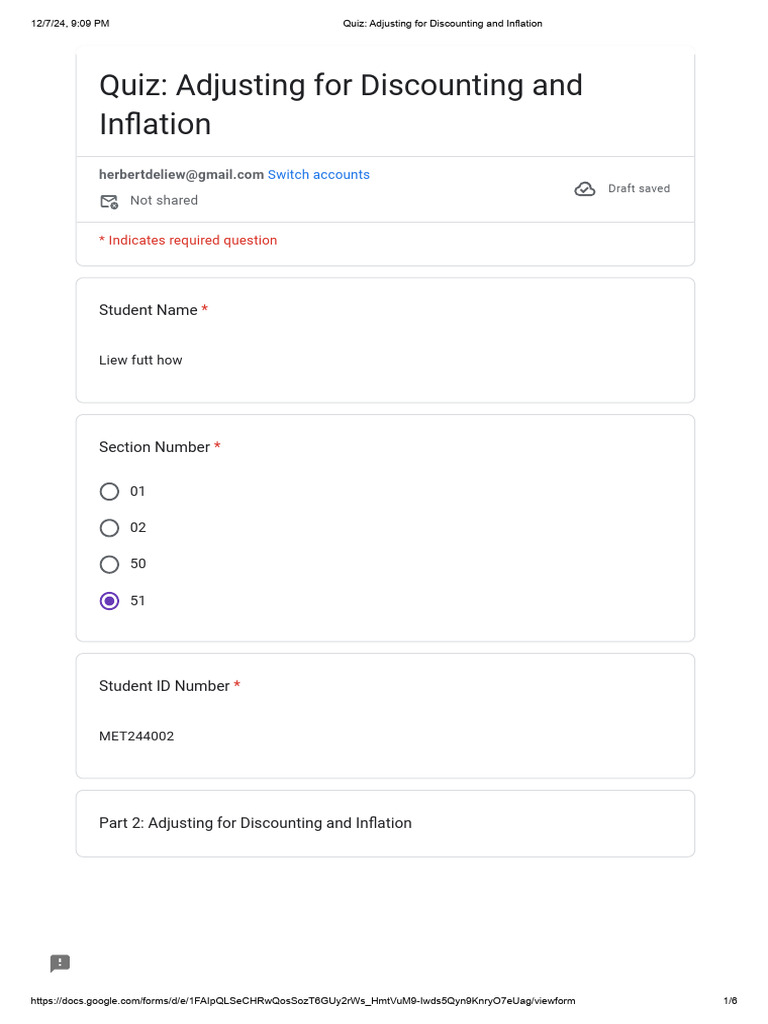Click the Switch accounts link
Screen dimensions: 768x1024
pos(318,175)
